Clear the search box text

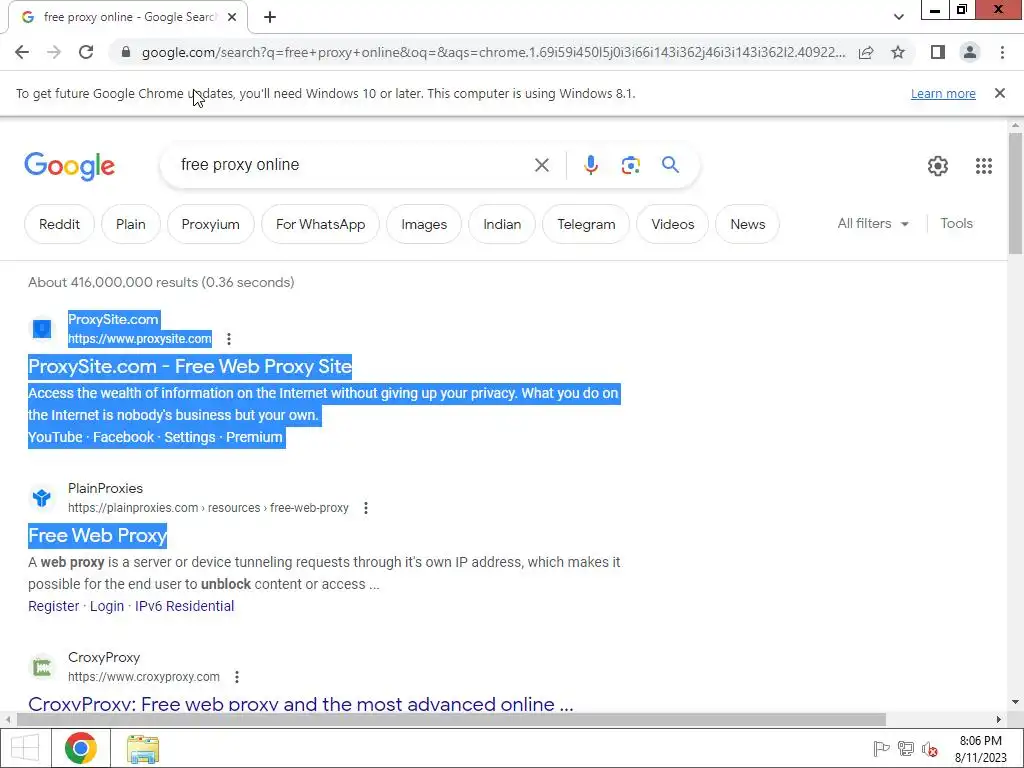[x=541, y=165]
